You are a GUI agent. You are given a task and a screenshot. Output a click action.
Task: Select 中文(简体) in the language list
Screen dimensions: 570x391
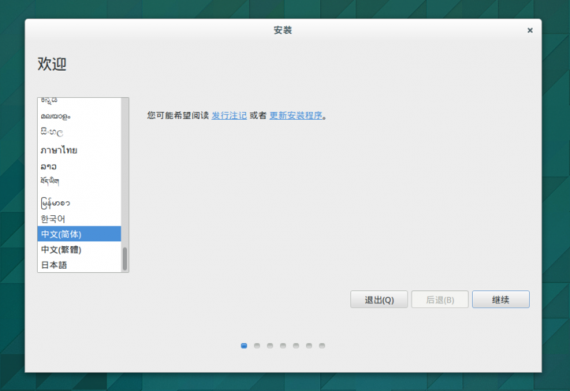point(79,234)
